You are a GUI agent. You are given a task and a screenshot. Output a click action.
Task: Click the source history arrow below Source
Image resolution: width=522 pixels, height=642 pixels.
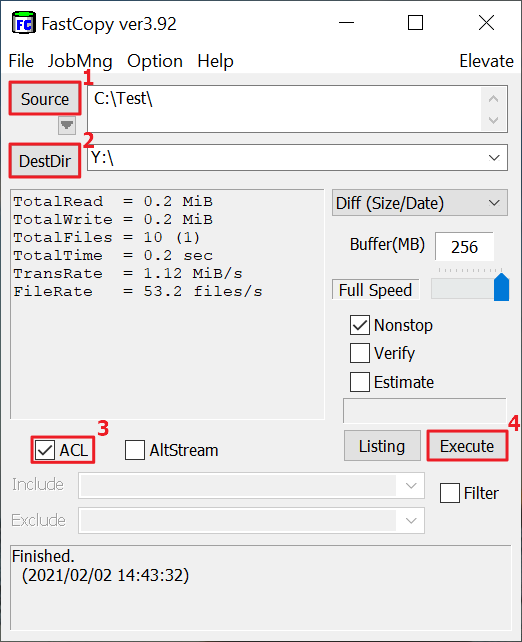(67, 125)
